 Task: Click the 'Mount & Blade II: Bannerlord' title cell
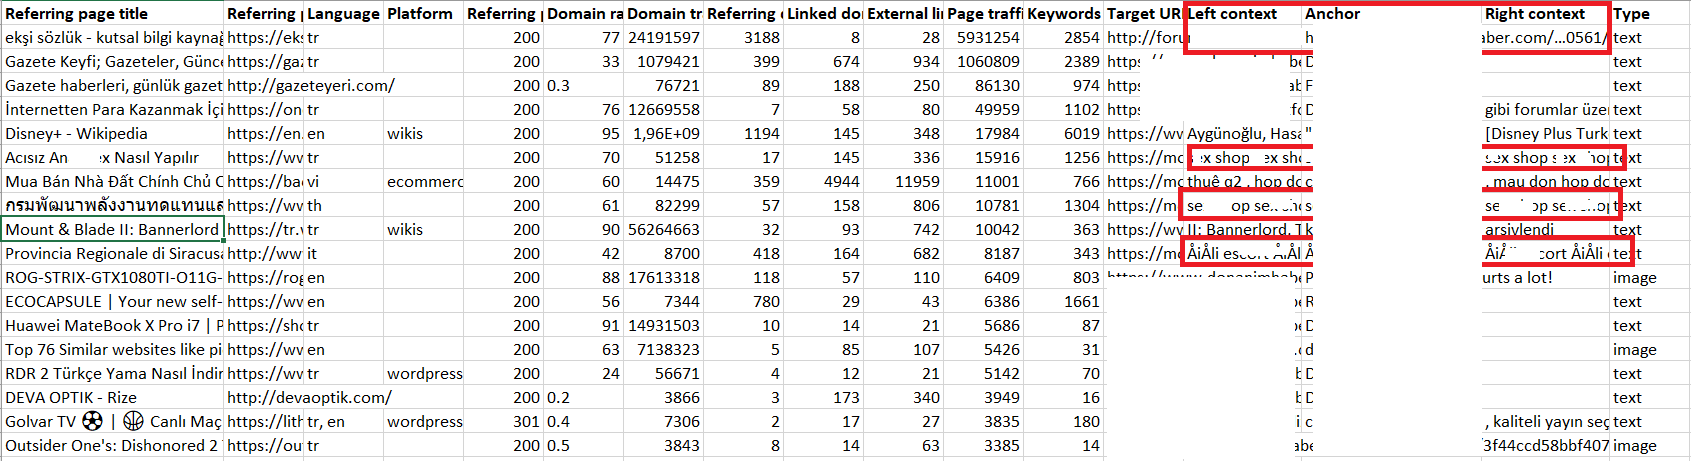click(112, 229)
